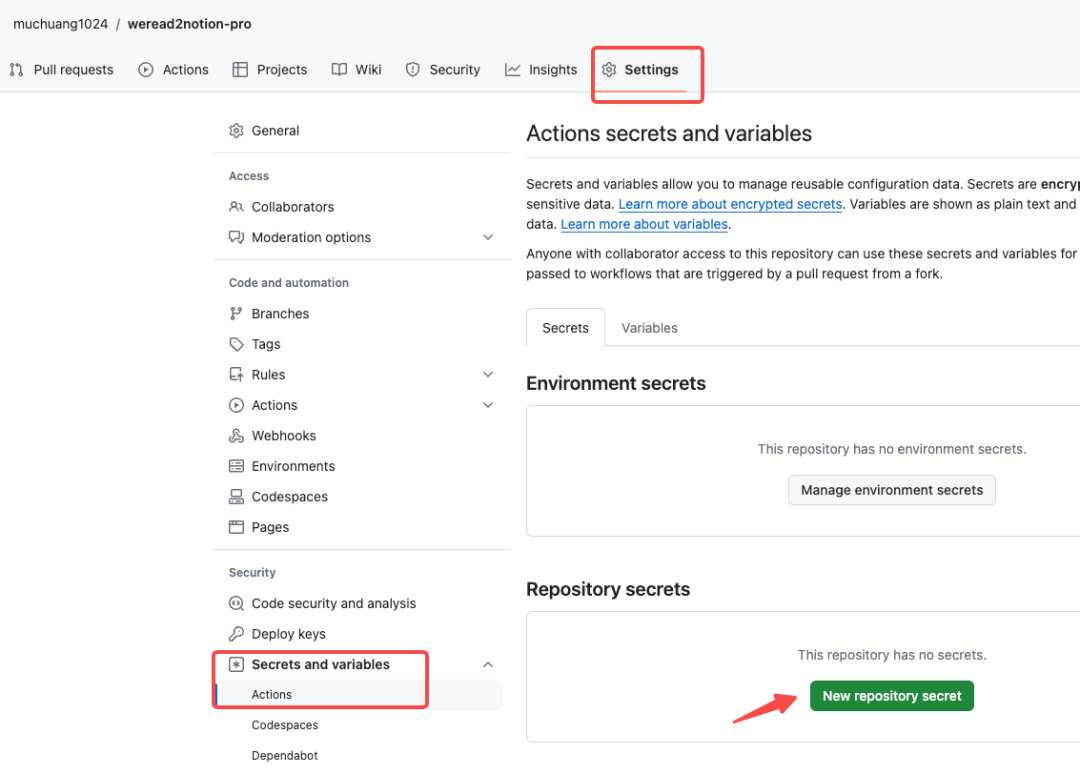
Task: Click the Security shield icon
Action: [413, 70]
